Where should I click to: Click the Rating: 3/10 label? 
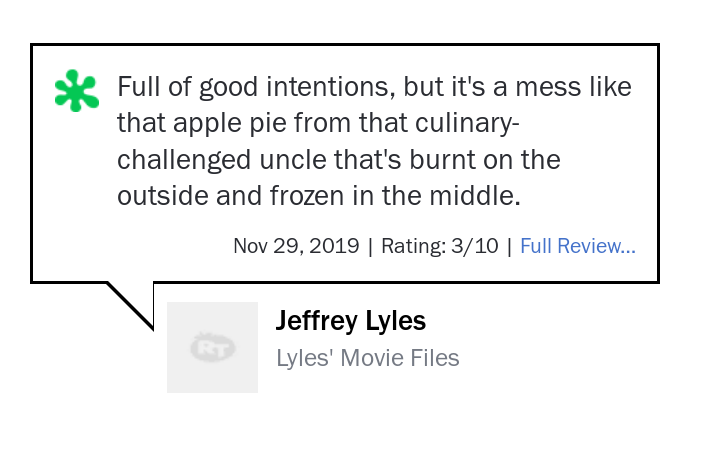coord(440,246)
